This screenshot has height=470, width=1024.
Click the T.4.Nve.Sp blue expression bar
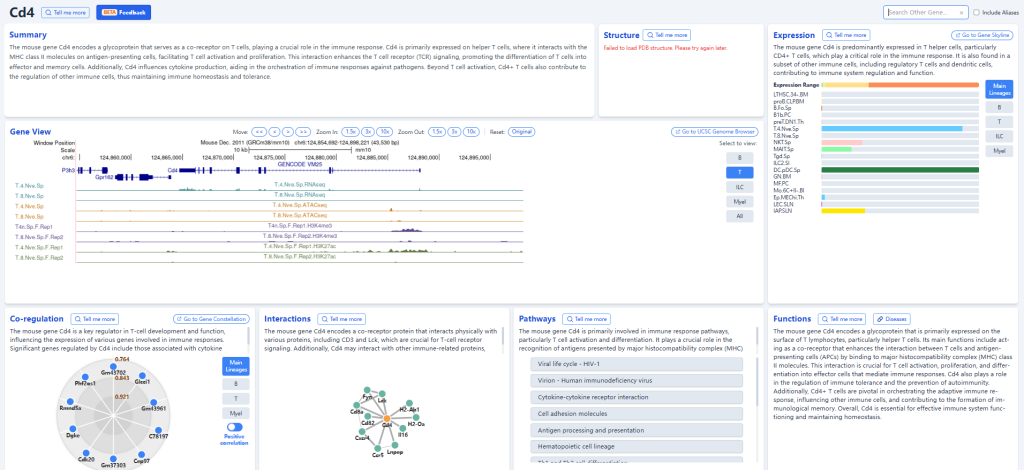pos(891,129)
